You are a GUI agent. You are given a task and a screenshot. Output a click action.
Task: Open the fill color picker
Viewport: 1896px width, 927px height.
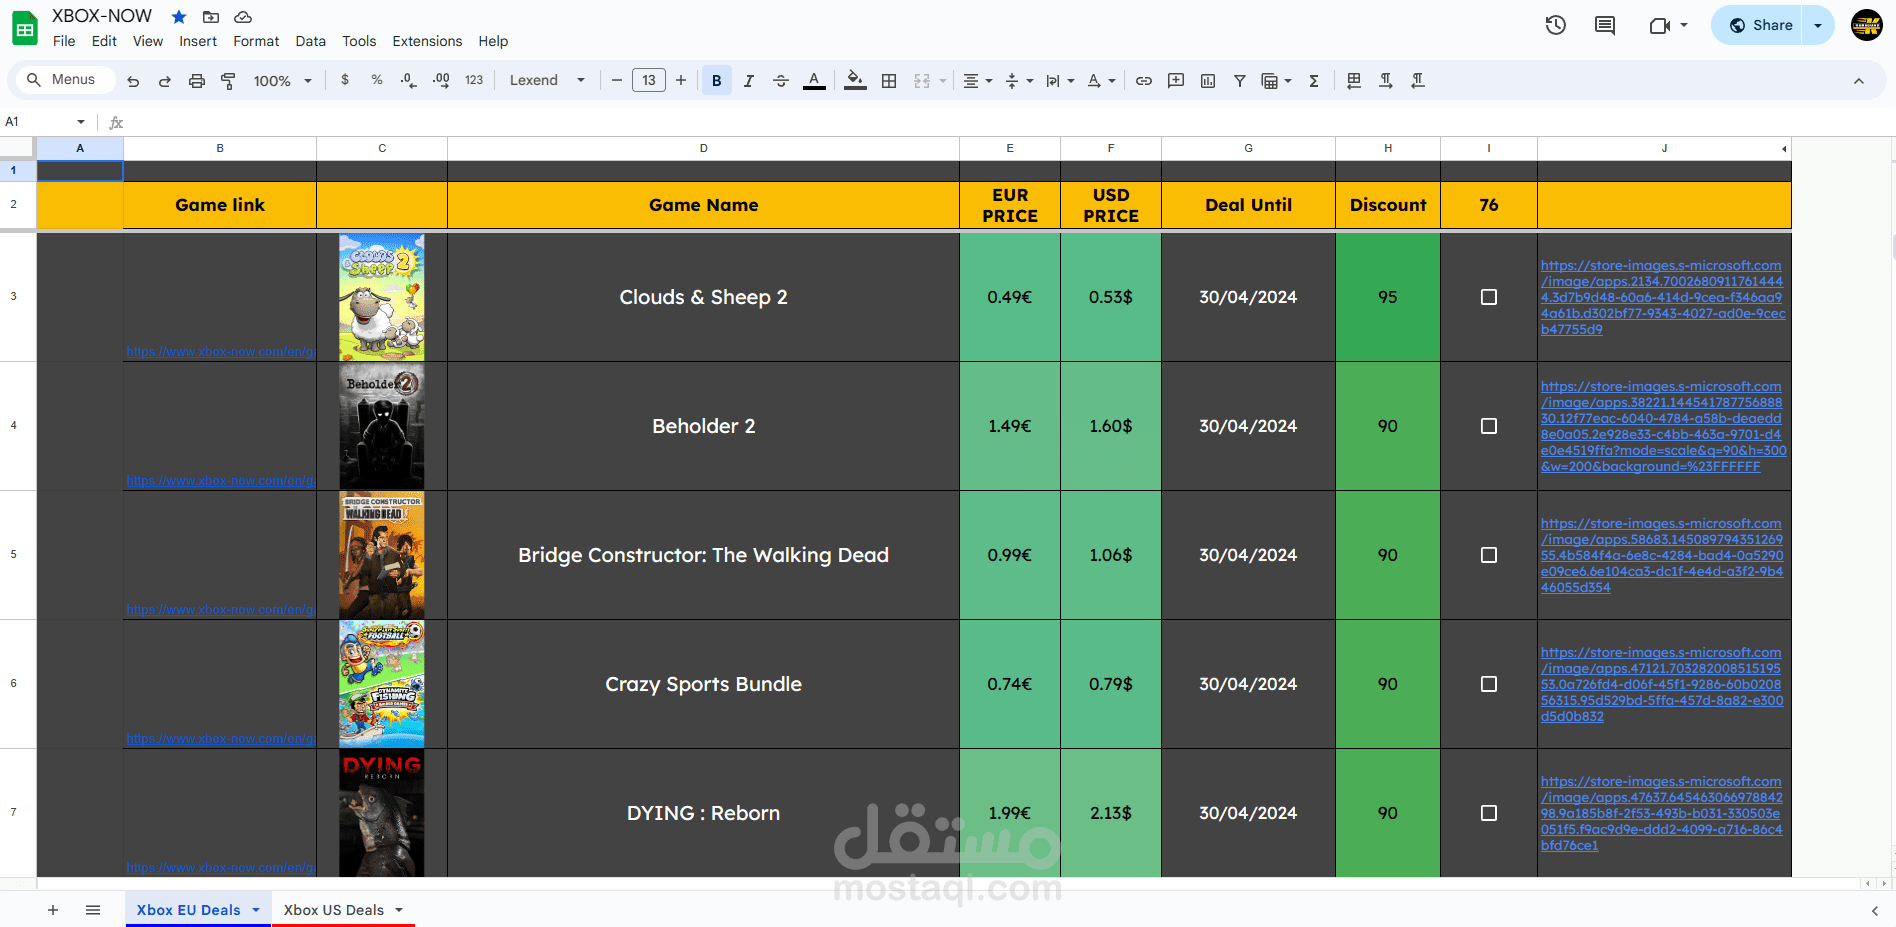pos(855,81)
